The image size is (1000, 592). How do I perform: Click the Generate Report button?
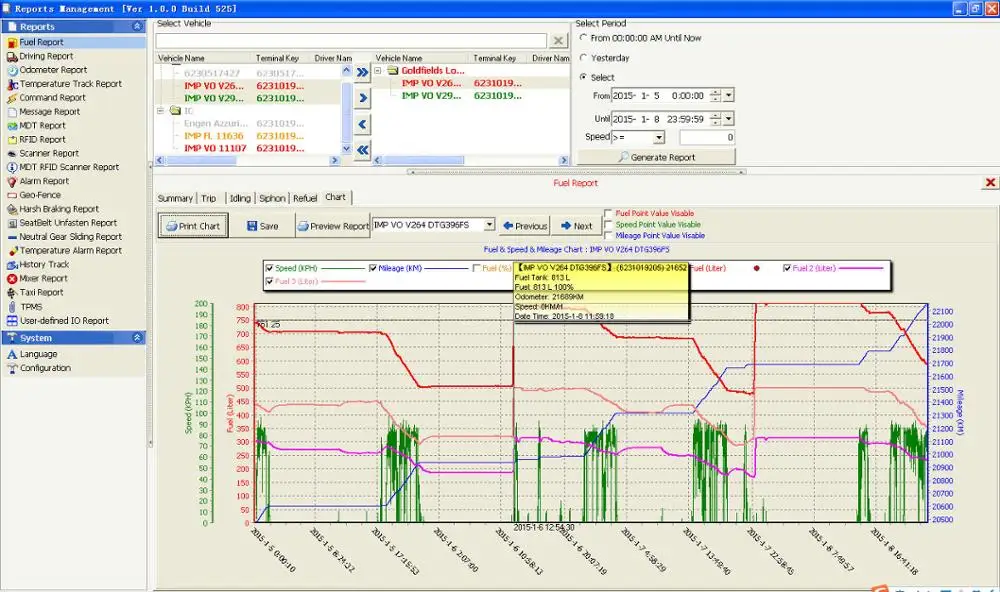tap(656, 157)
